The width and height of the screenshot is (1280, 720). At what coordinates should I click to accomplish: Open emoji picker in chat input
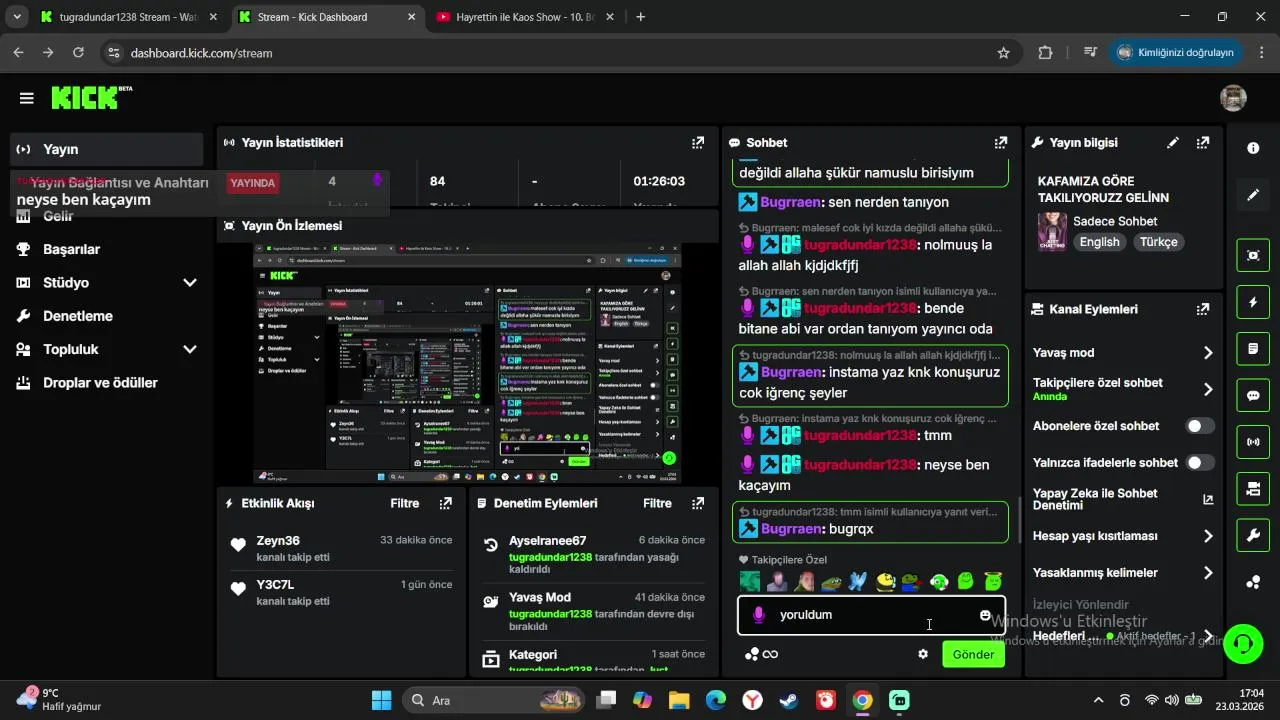tap(985, 615)
